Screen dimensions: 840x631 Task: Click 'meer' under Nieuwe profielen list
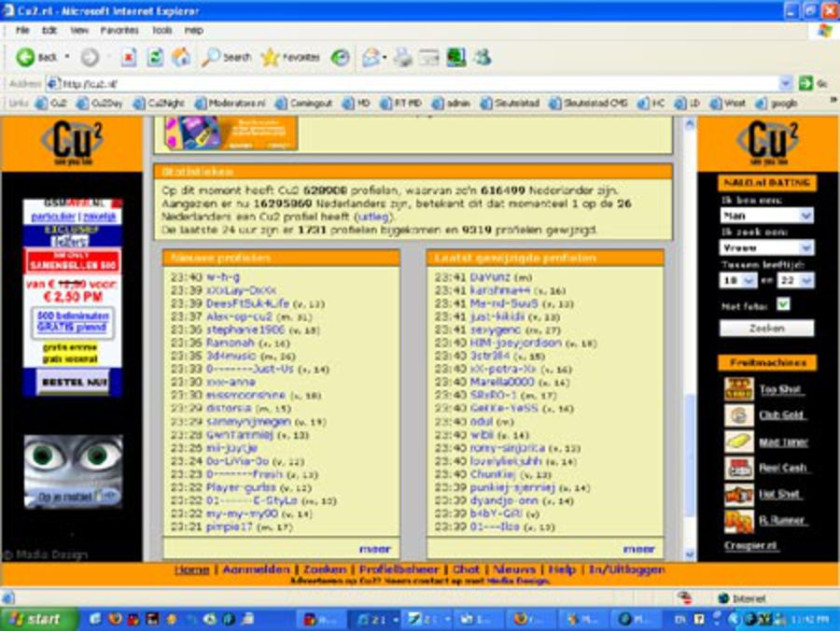click(374, 549)
